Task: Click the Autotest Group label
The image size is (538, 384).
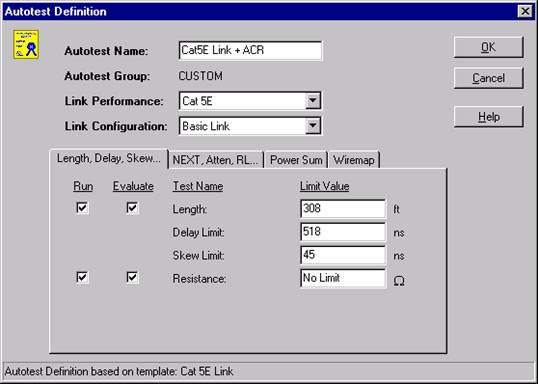Action: pos(107,76)
